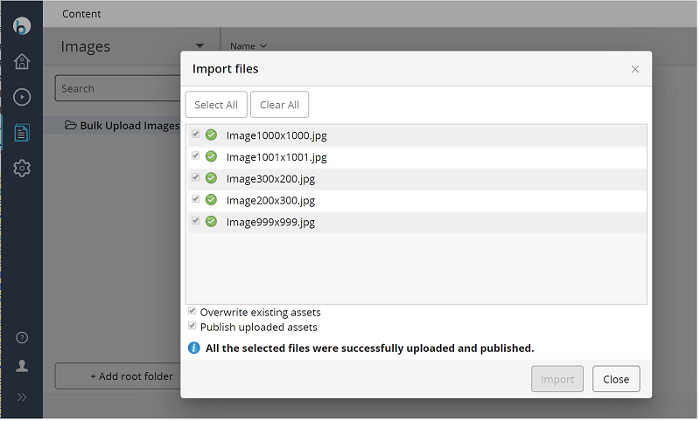Click the info icon beside upload message
The width and height of the screenshot is (700, 421).
click(194, 349)
